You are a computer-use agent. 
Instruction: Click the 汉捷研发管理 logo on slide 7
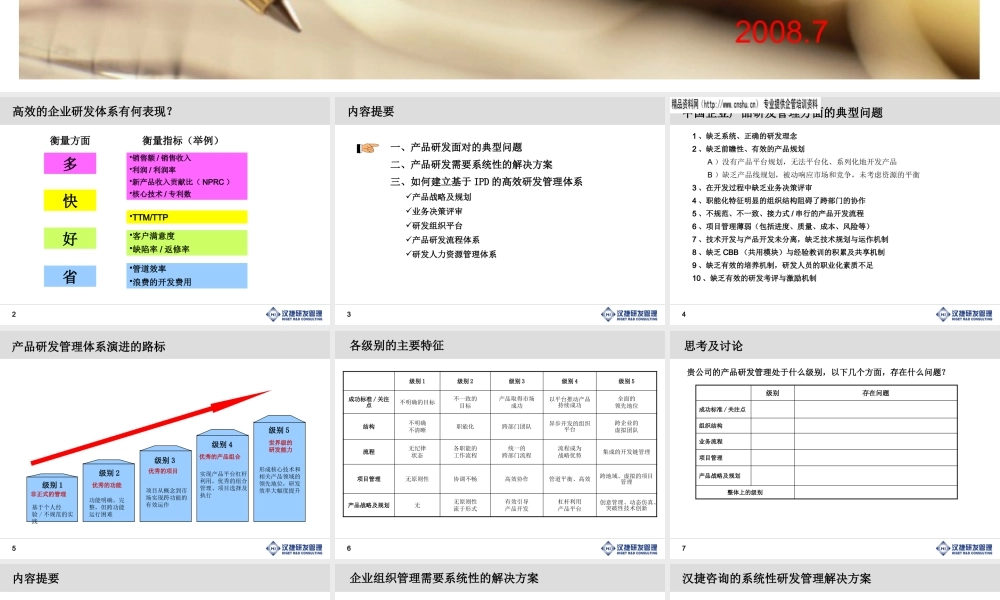[964, 548]
